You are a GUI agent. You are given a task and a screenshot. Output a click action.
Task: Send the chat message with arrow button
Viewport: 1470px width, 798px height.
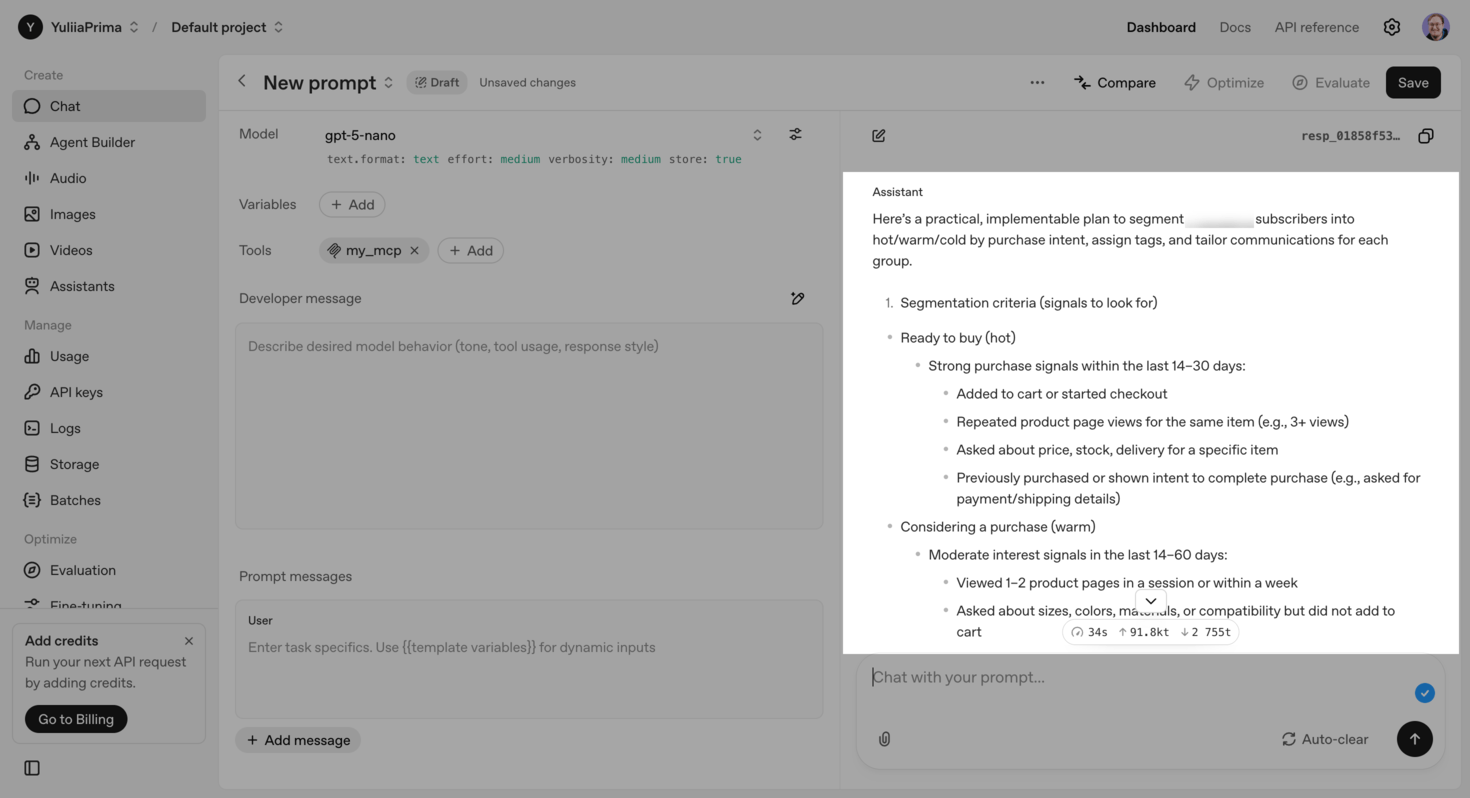pos(1414,739)
